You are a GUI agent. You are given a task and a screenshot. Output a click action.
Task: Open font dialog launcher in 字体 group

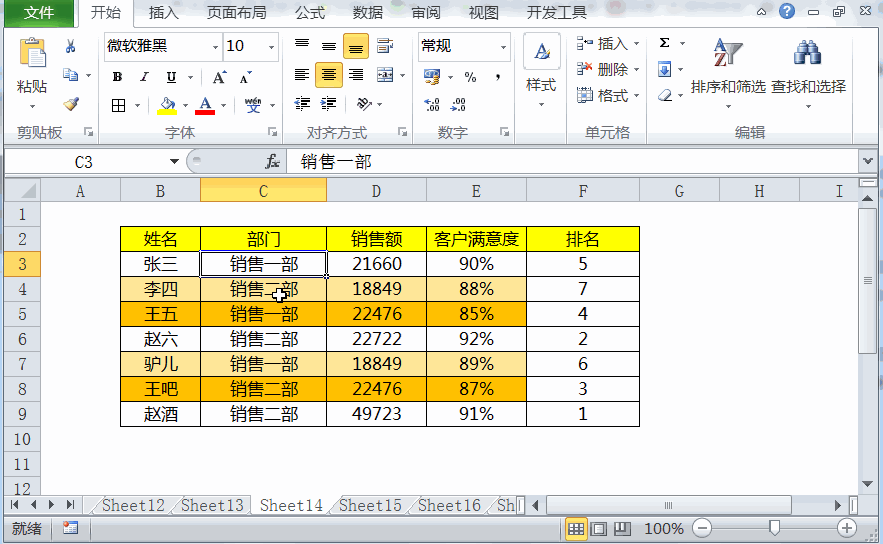pyautogui.click(x=273, y=132)
